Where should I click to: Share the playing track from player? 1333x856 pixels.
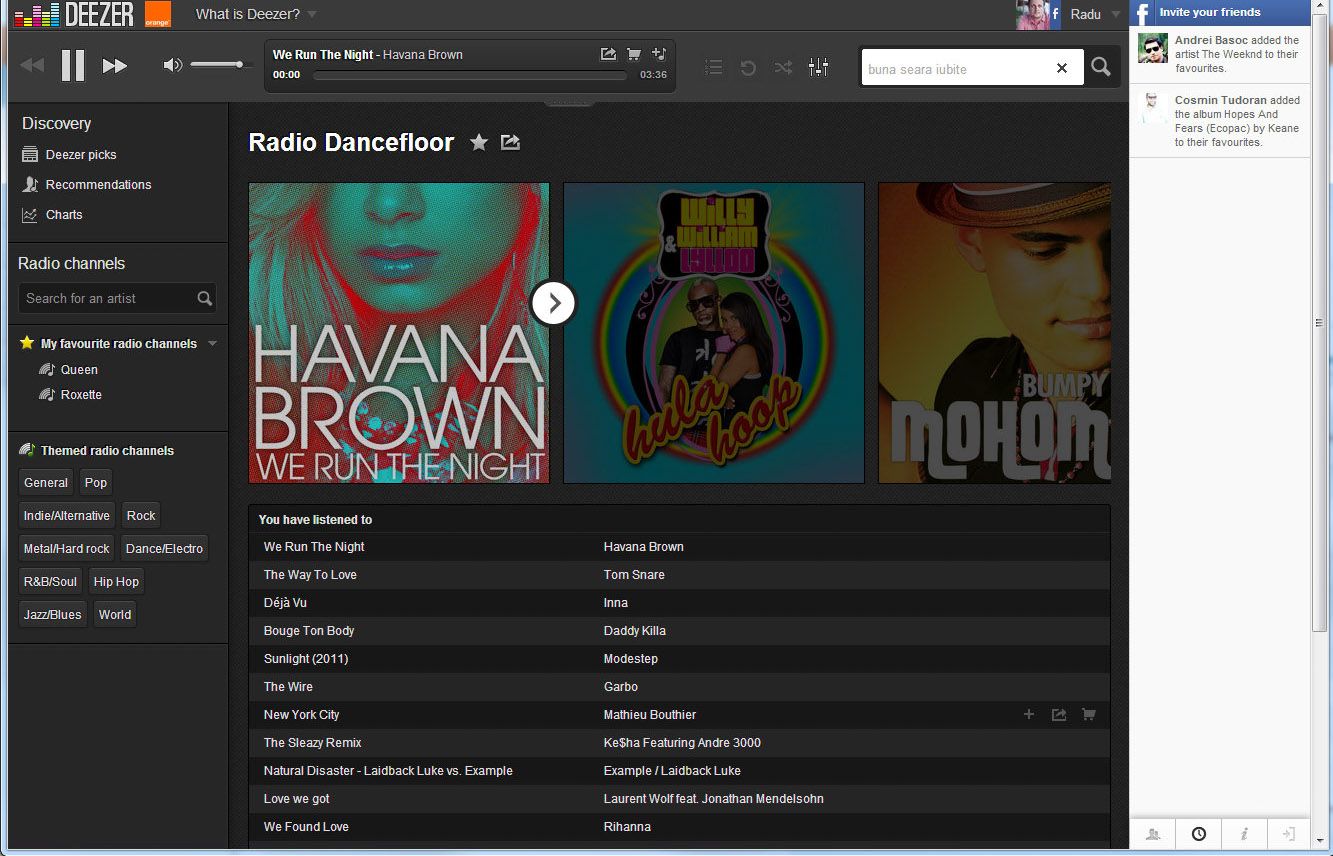(608, 54)
